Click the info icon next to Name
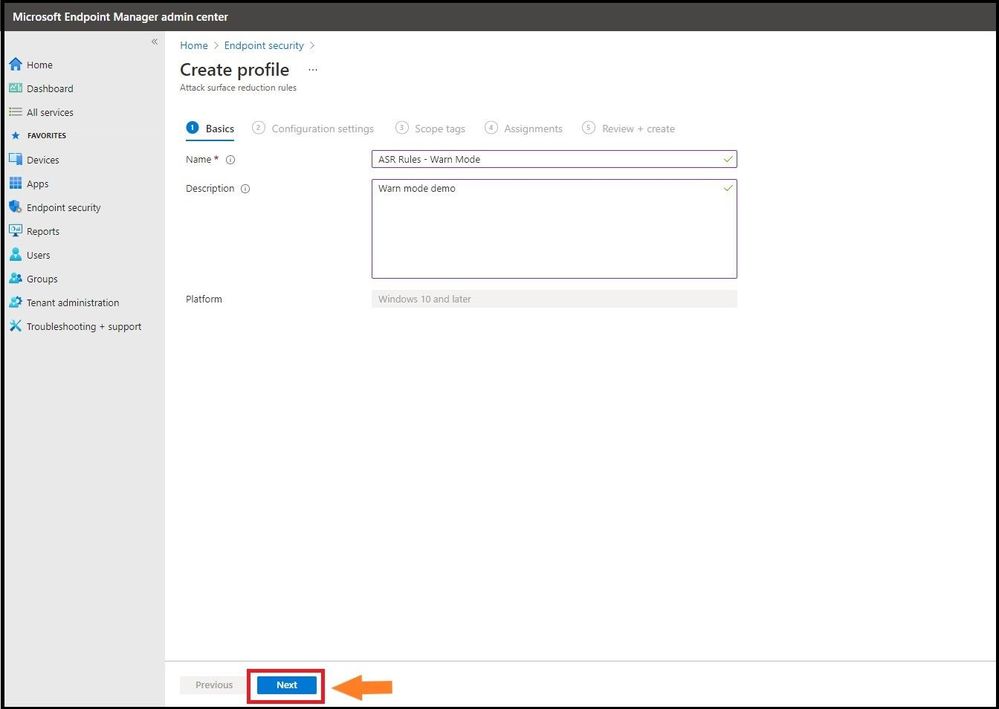The width and height of the screenshot is (999, 709). pos(231,160)
